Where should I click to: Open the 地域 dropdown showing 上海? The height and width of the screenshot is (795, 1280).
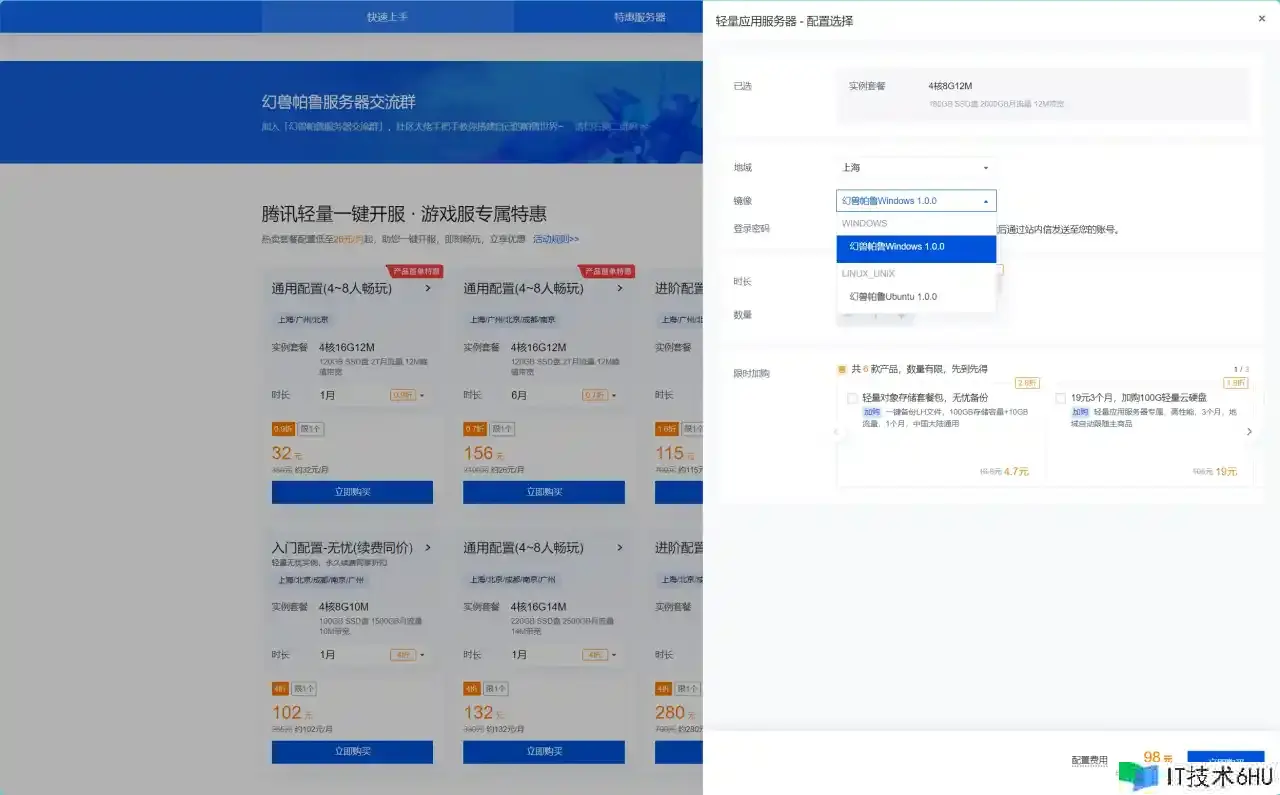915,168
